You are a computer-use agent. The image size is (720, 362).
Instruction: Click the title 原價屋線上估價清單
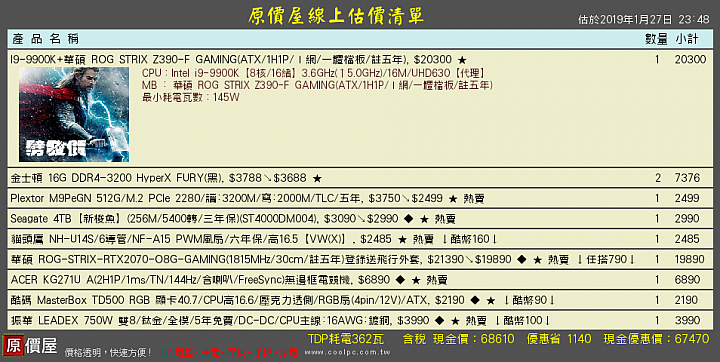[x=336, y=16]
